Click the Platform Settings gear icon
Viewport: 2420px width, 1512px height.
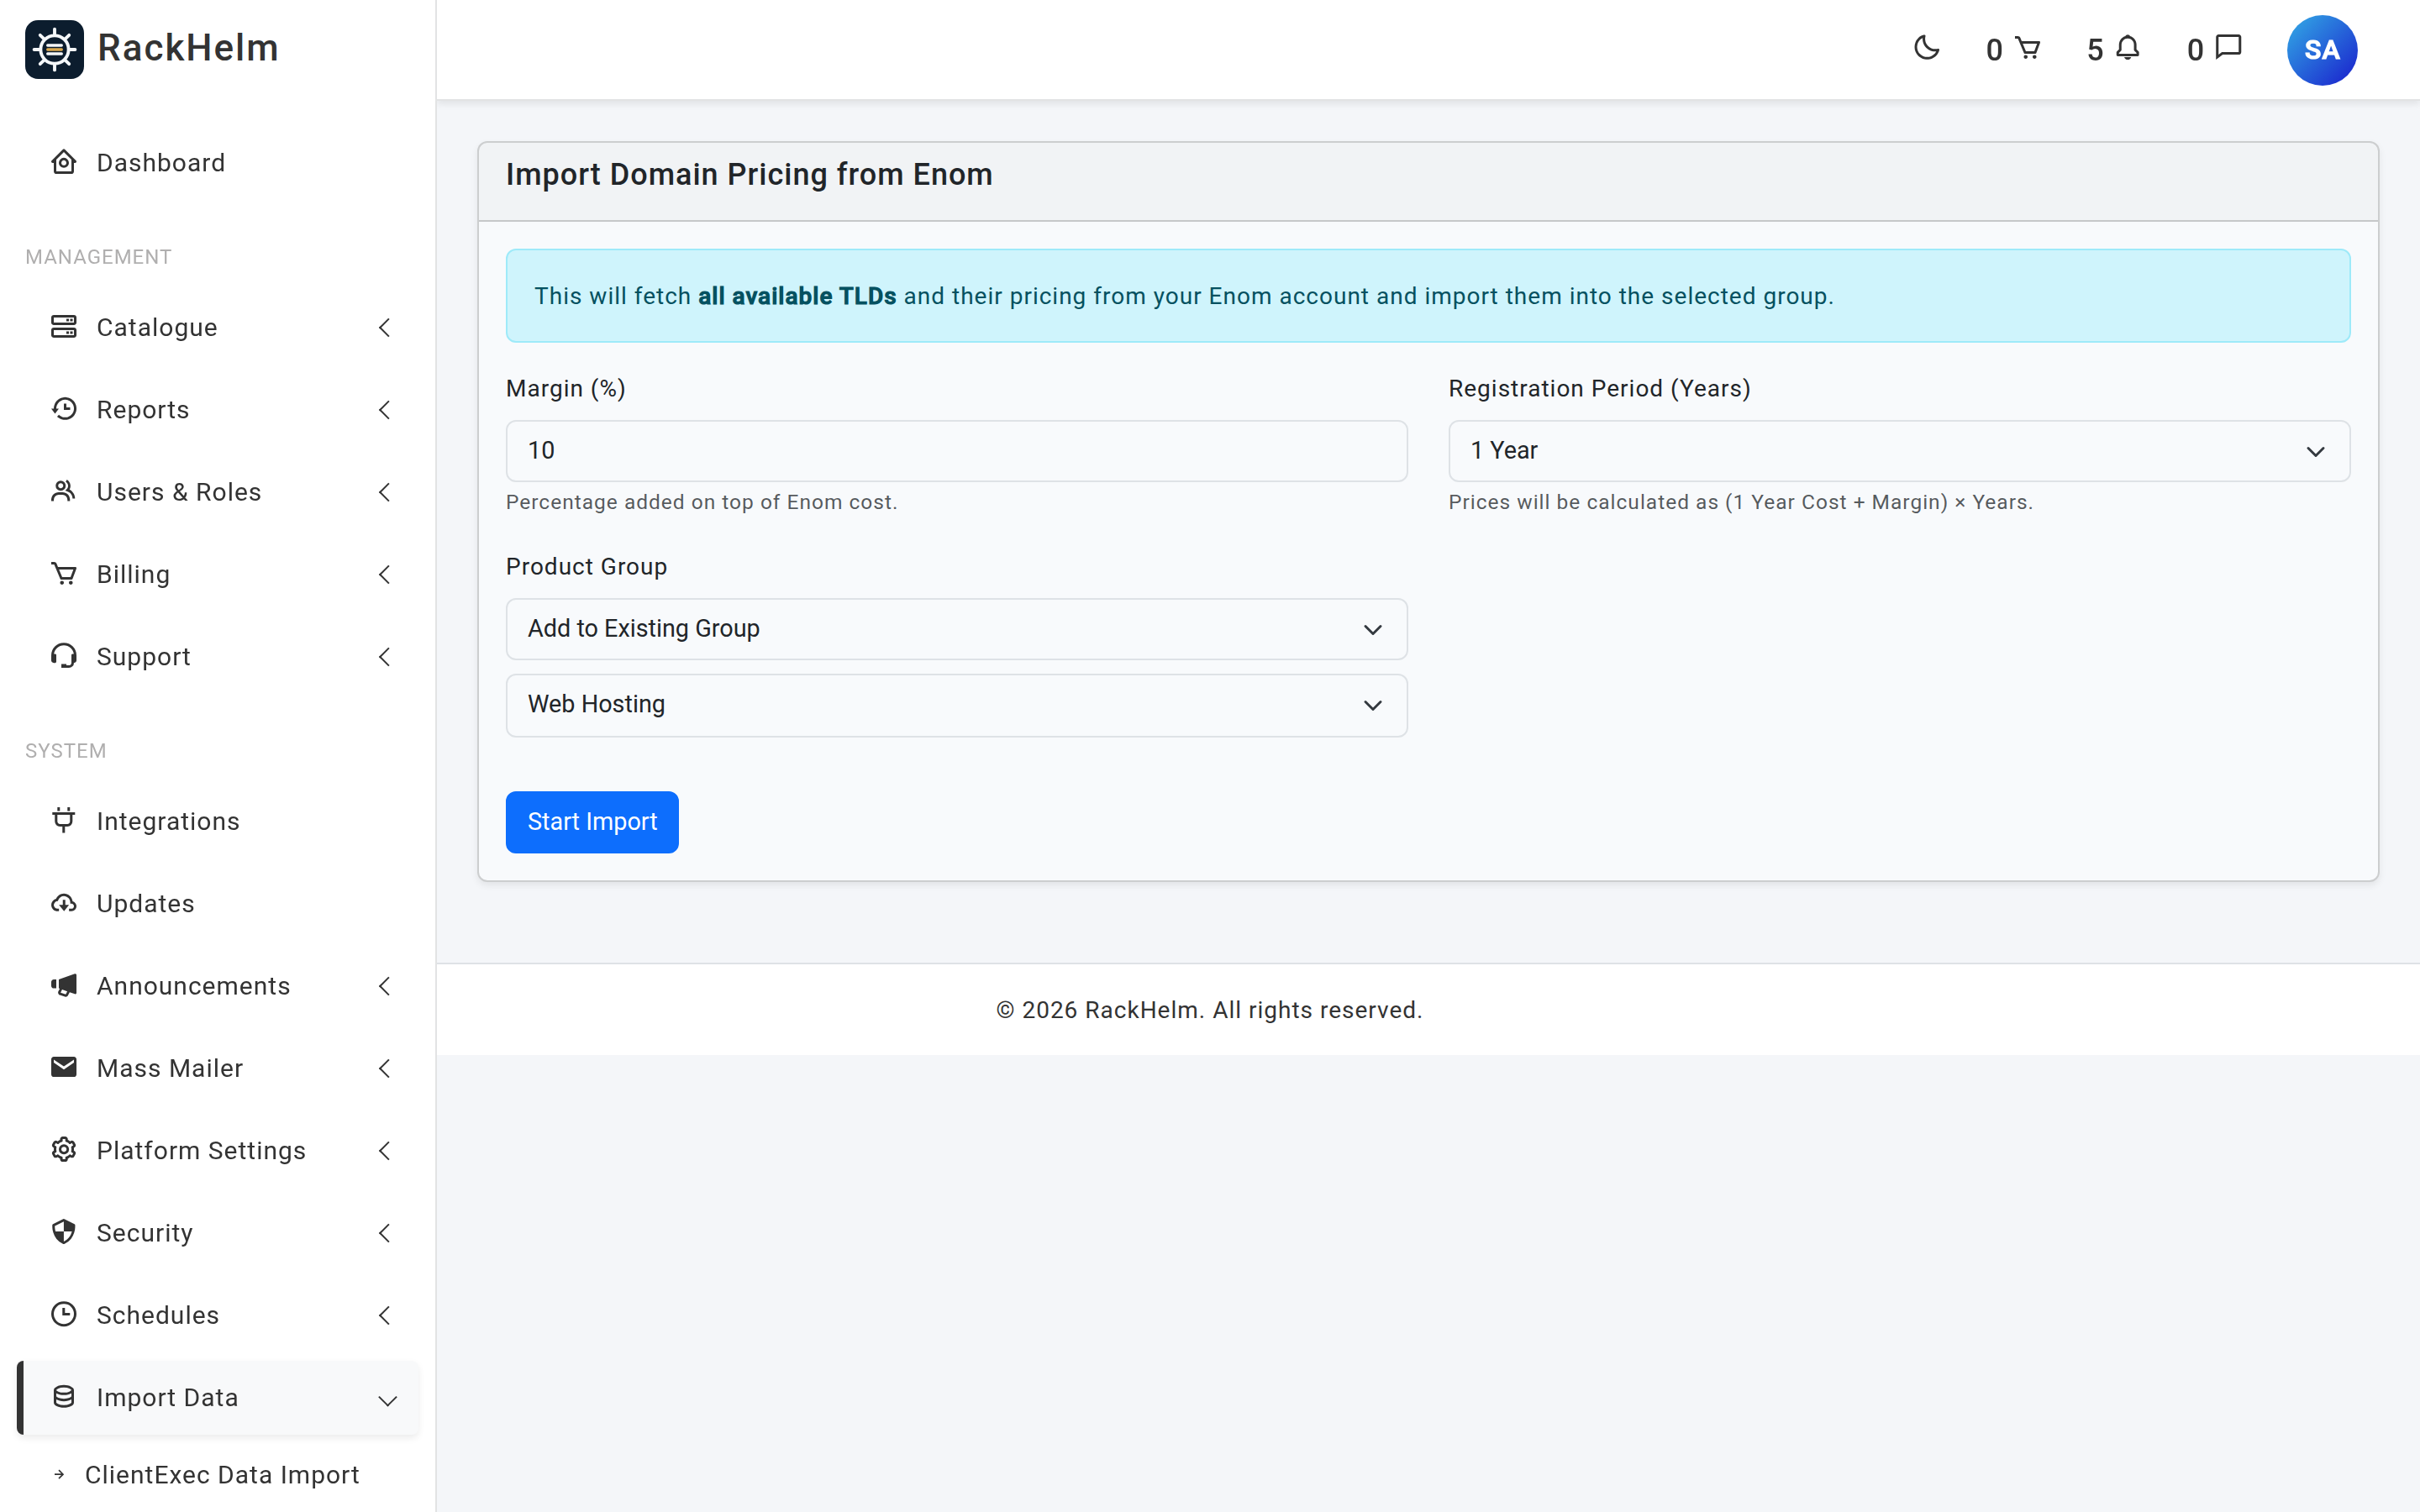[64, 1150]
